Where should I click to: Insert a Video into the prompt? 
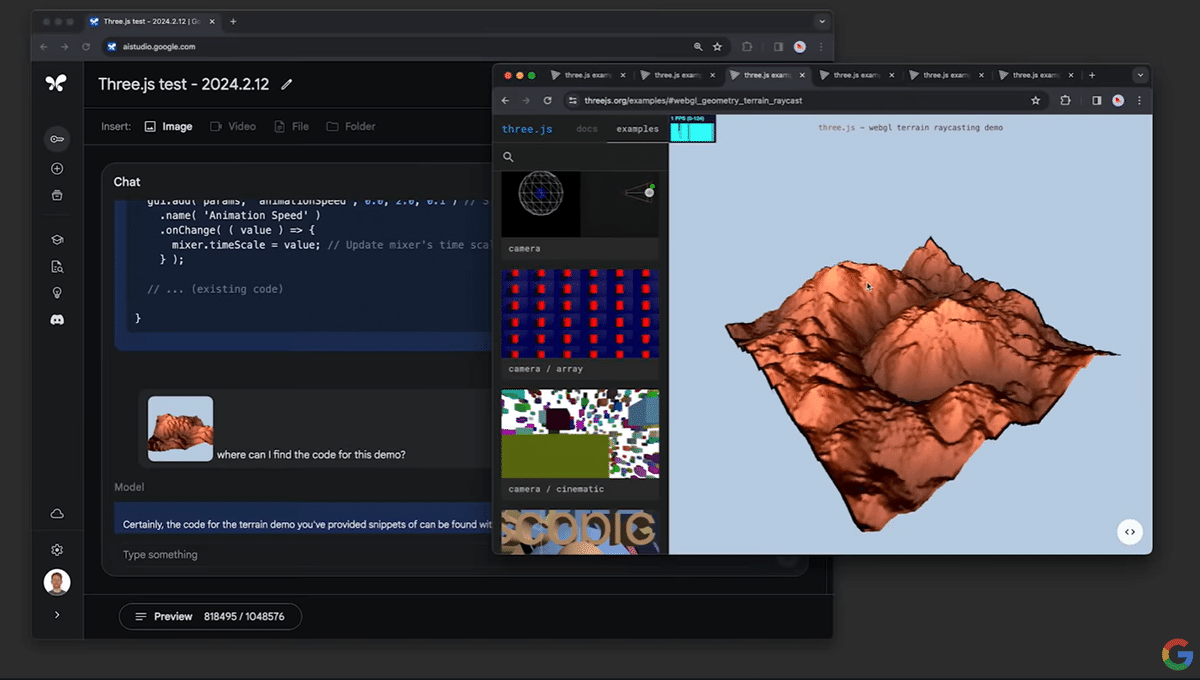point(232,127)
